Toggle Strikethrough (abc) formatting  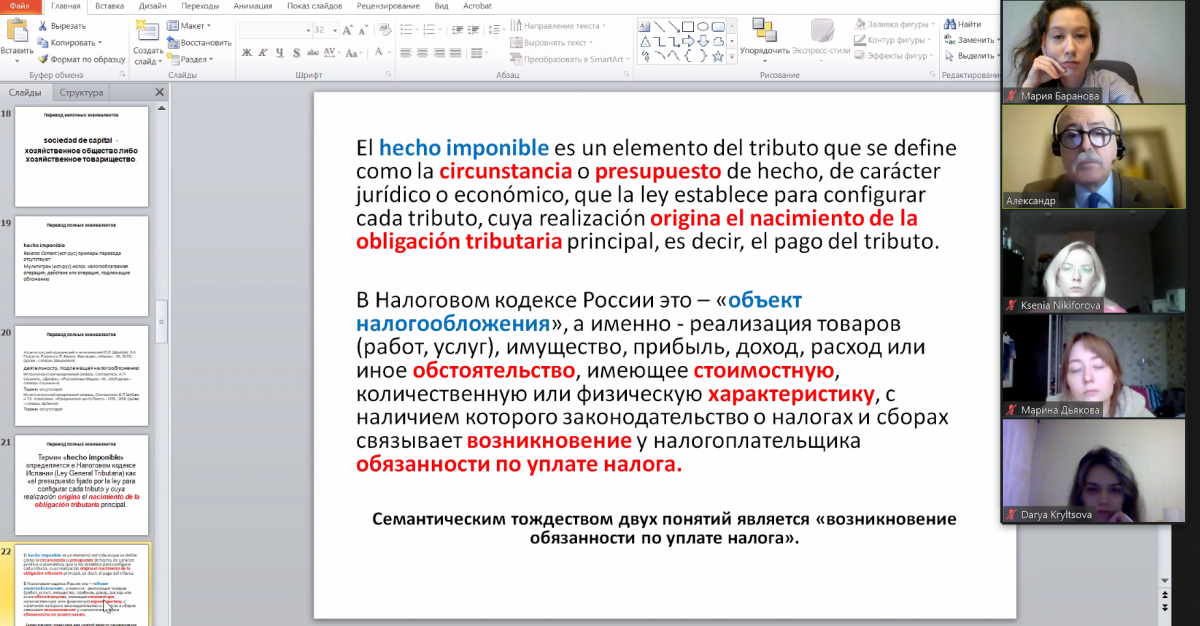coord(313,53)
